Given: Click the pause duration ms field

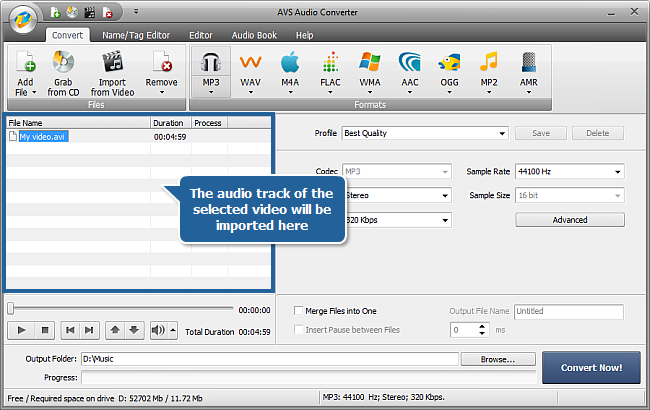Looking at the screenshot, I should [x=464, y=330].
